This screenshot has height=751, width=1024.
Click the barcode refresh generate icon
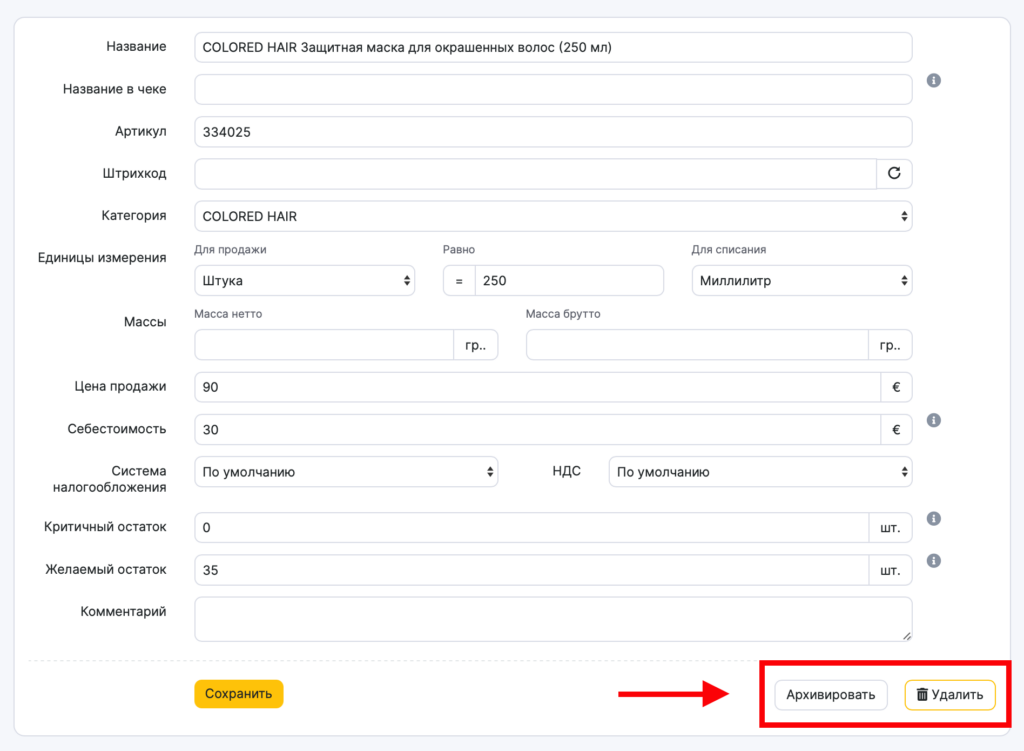click(x=894, y=173)
